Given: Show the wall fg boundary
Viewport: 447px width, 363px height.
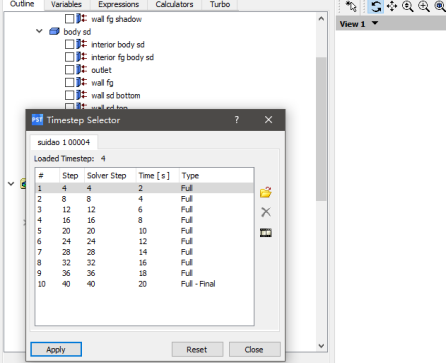Looking at the screenshot, I should click(x=69, y=82).
